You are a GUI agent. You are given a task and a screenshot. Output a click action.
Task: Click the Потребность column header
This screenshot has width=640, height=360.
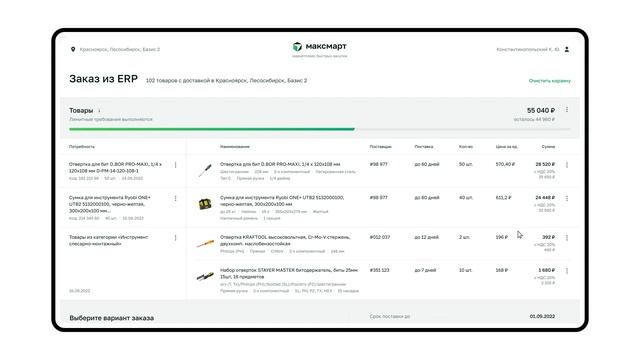(82, 147)
